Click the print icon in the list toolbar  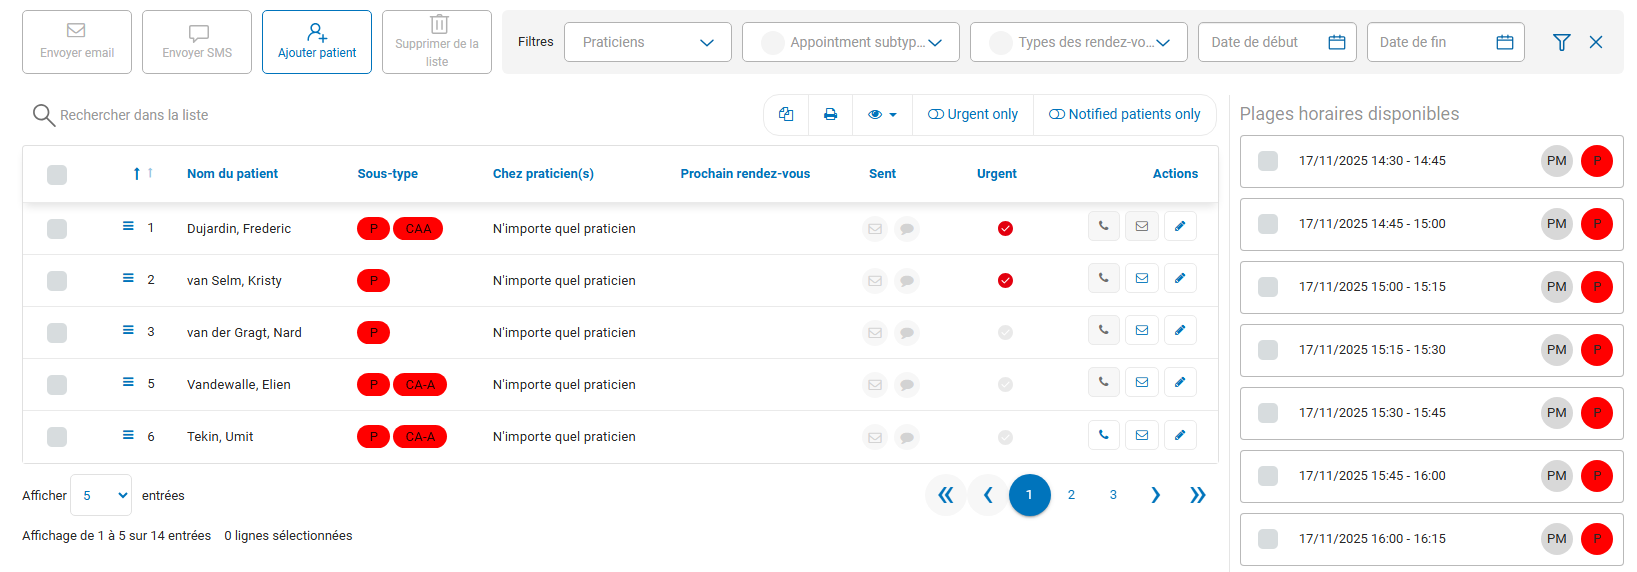pos(830,115)
